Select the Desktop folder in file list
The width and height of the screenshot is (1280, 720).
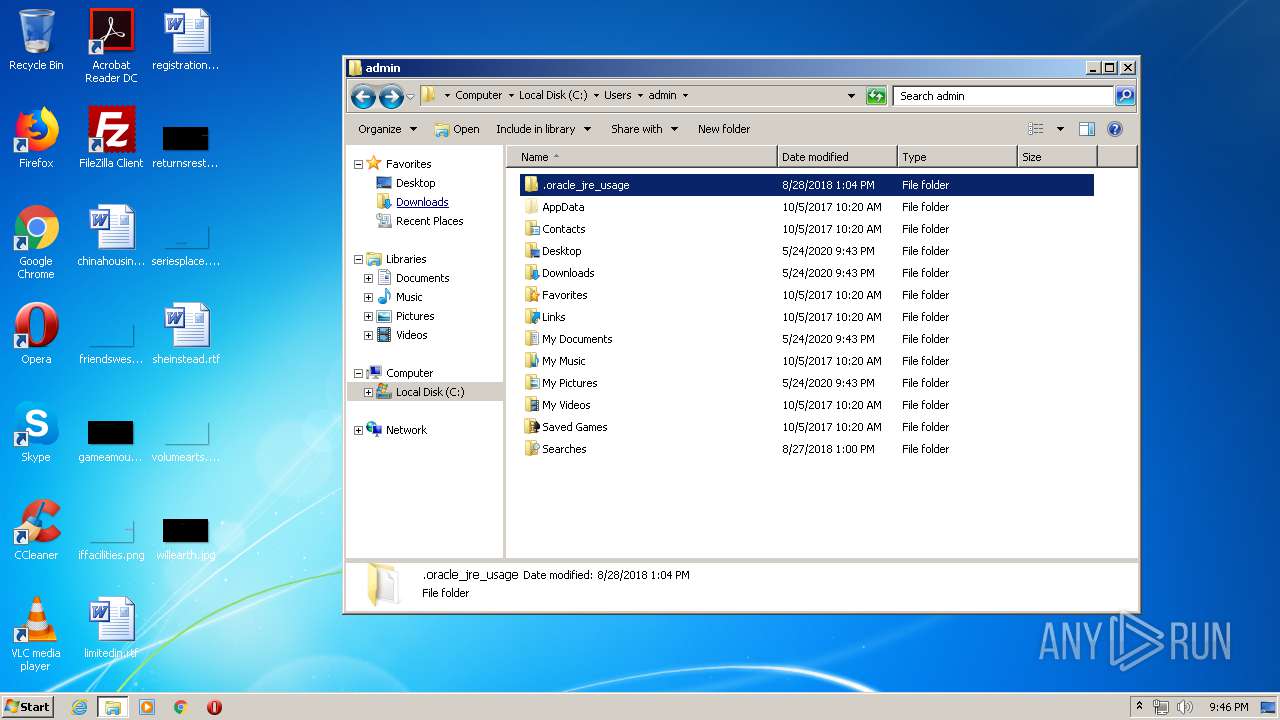561,251
